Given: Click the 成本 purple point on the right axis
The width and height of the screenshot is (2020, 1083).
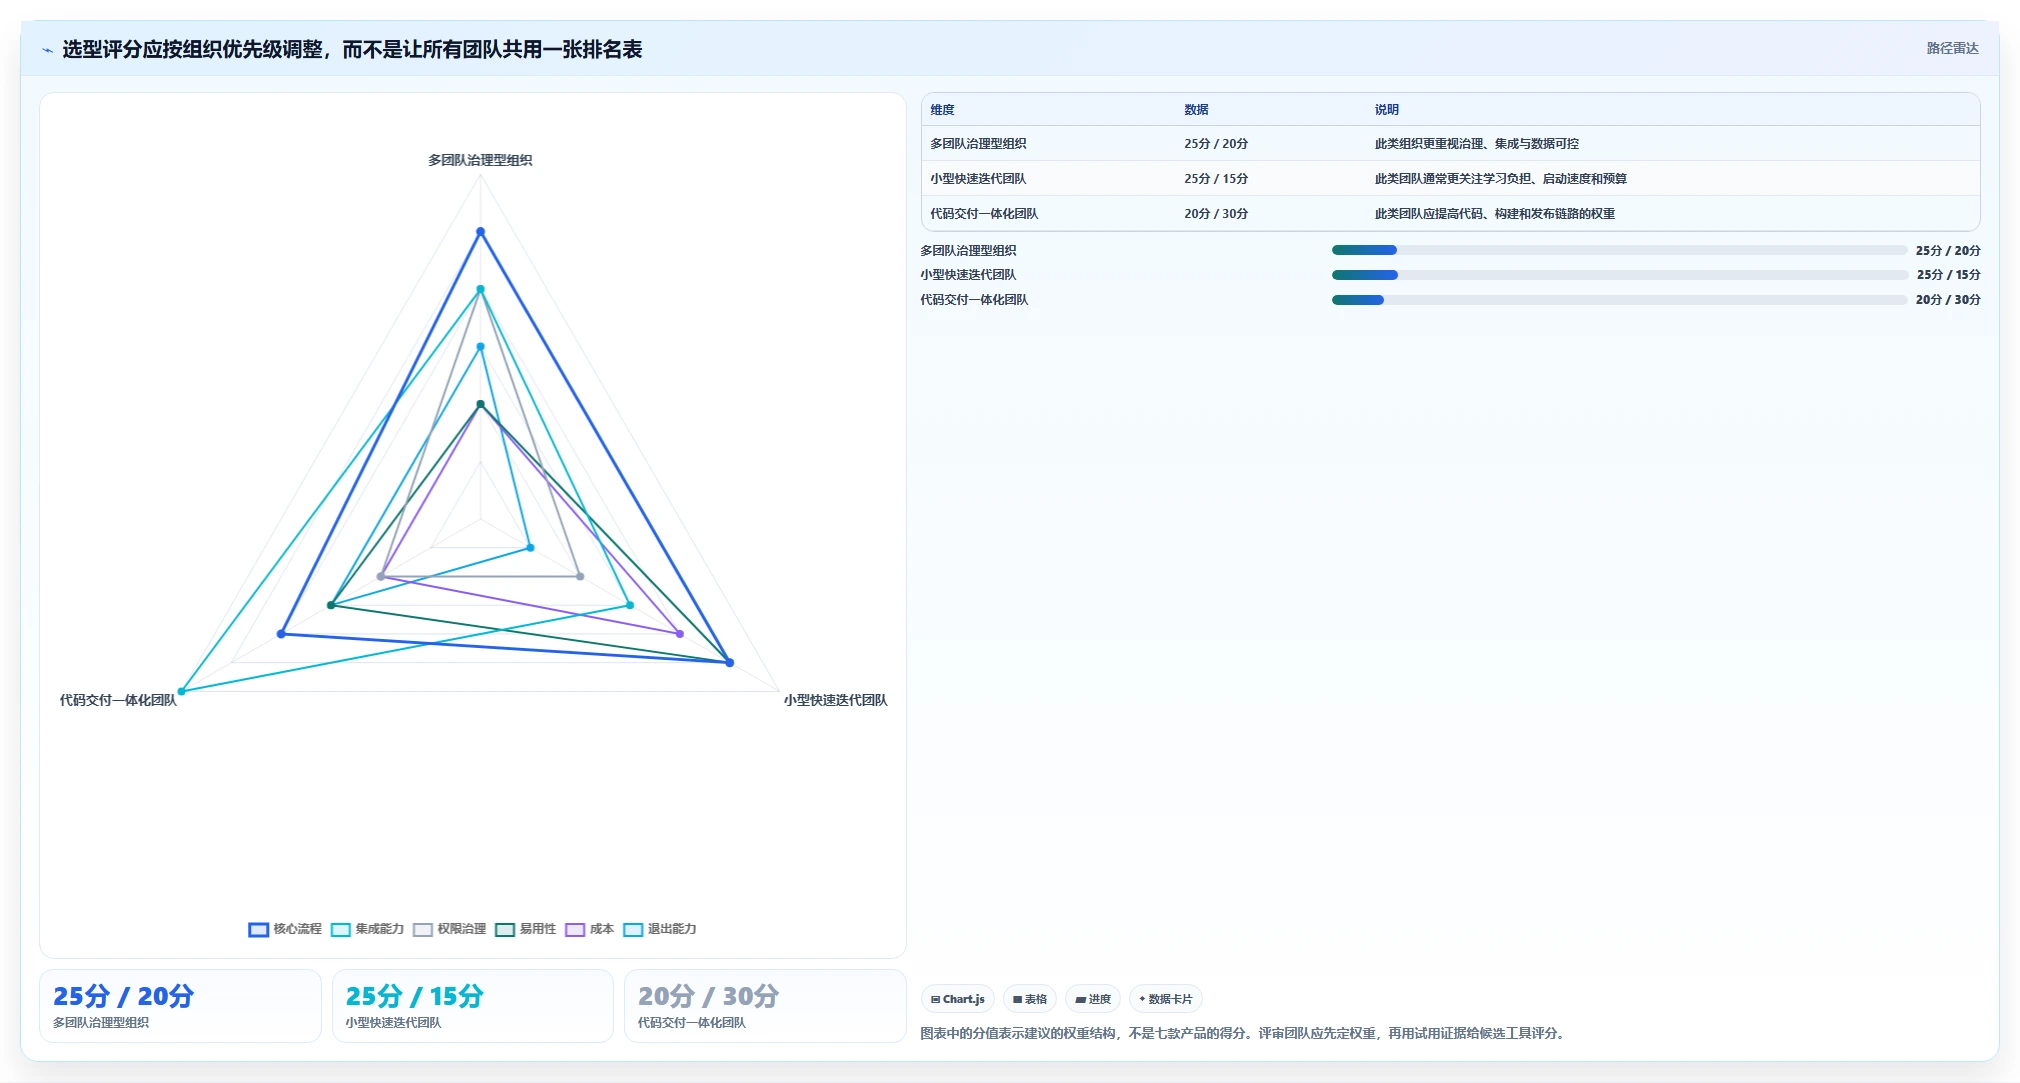Looking at the screenshot, I should point(679,634).
